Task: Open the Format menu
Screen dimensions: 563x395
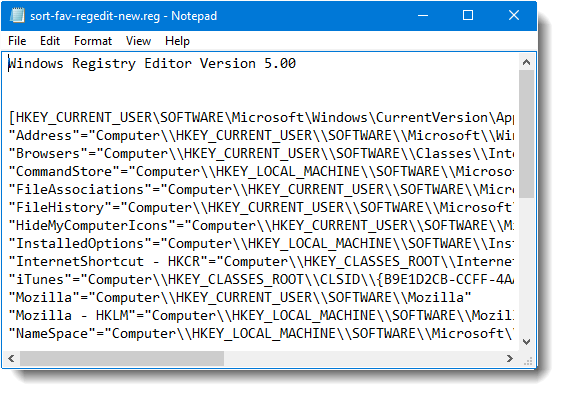Action: click(x=93, y=41)
